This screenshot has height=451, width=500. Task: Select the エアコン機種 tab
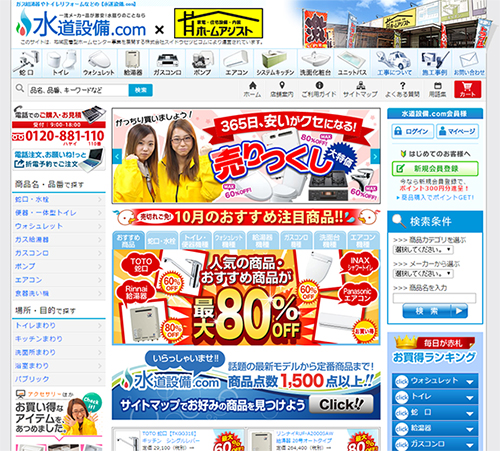click(363, 240)
